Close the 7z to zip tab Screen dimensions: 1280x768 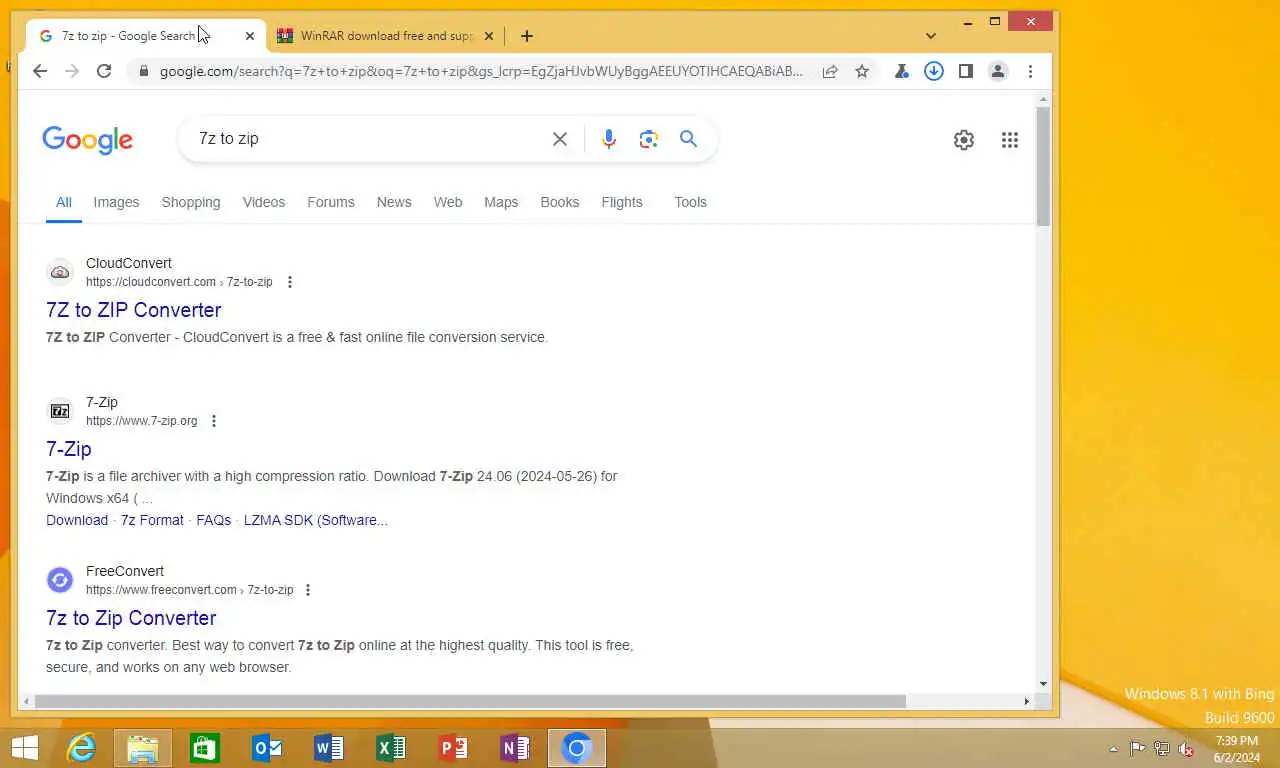[250, 36]
